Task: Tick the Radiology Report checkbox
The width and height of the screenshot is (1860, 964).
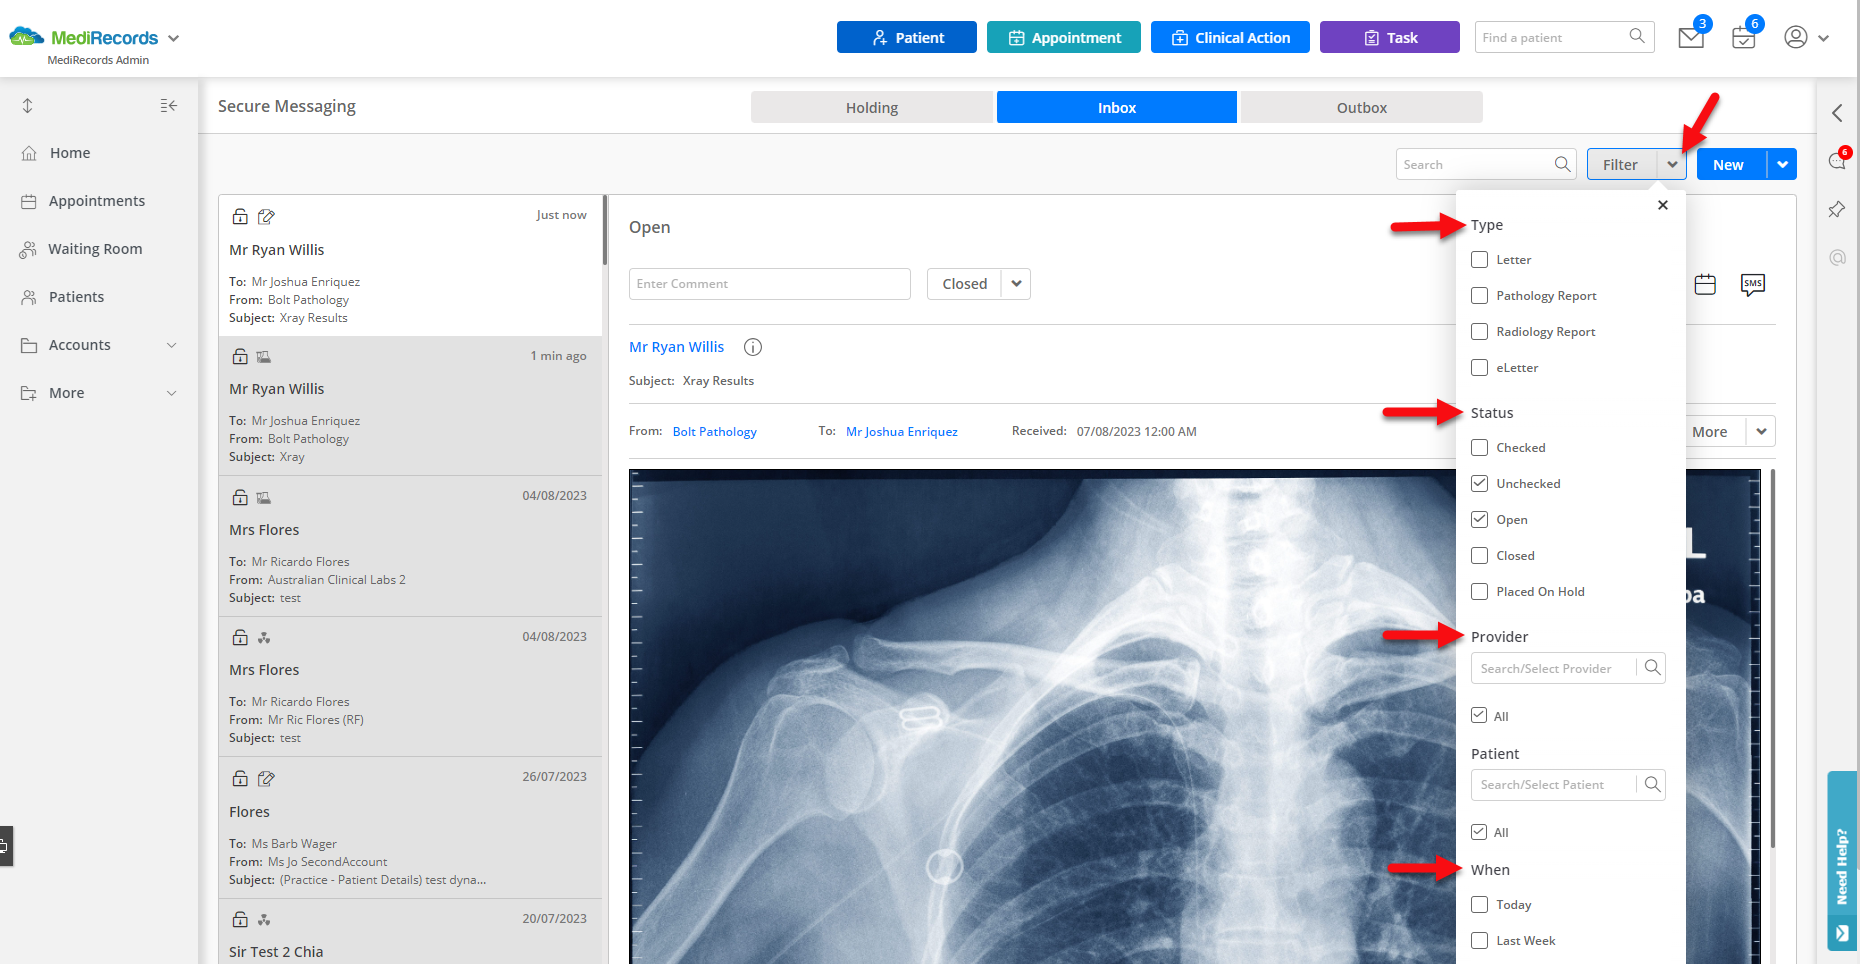Action: [x=1480, y=331]
